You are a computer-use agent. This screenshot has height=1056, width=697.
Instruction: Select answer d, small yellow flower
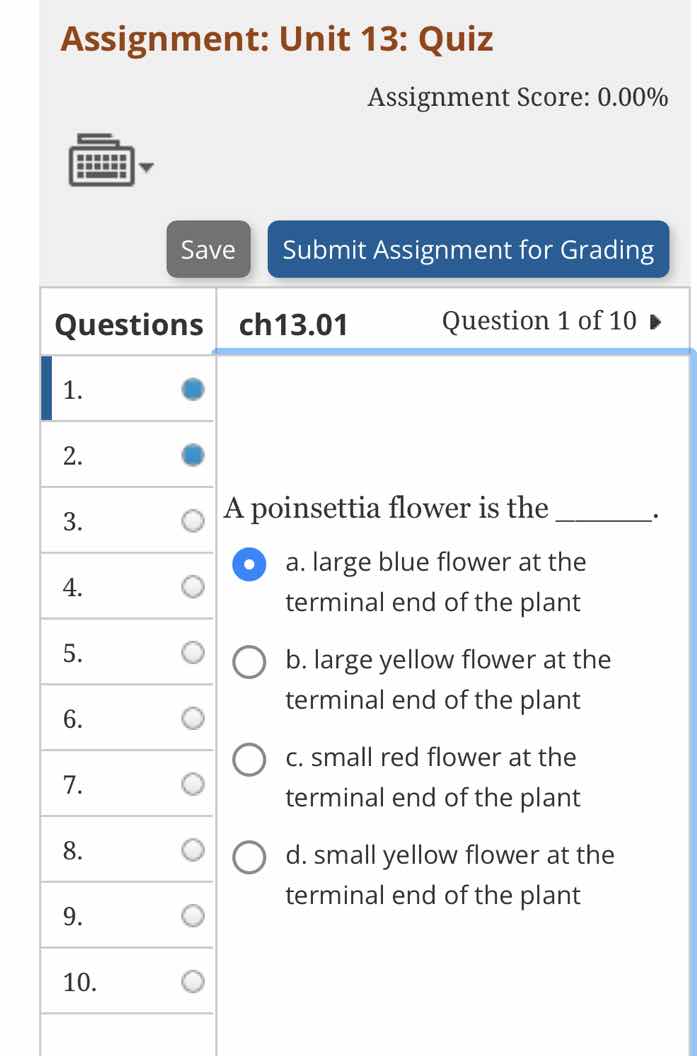point(248,857)
